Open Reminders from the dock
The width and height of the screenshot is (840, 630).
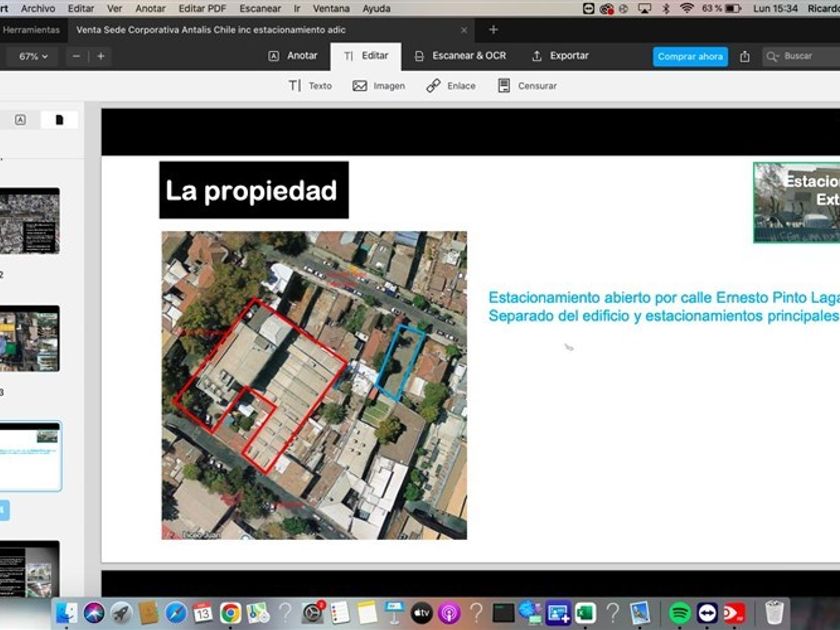coord(340,612)
